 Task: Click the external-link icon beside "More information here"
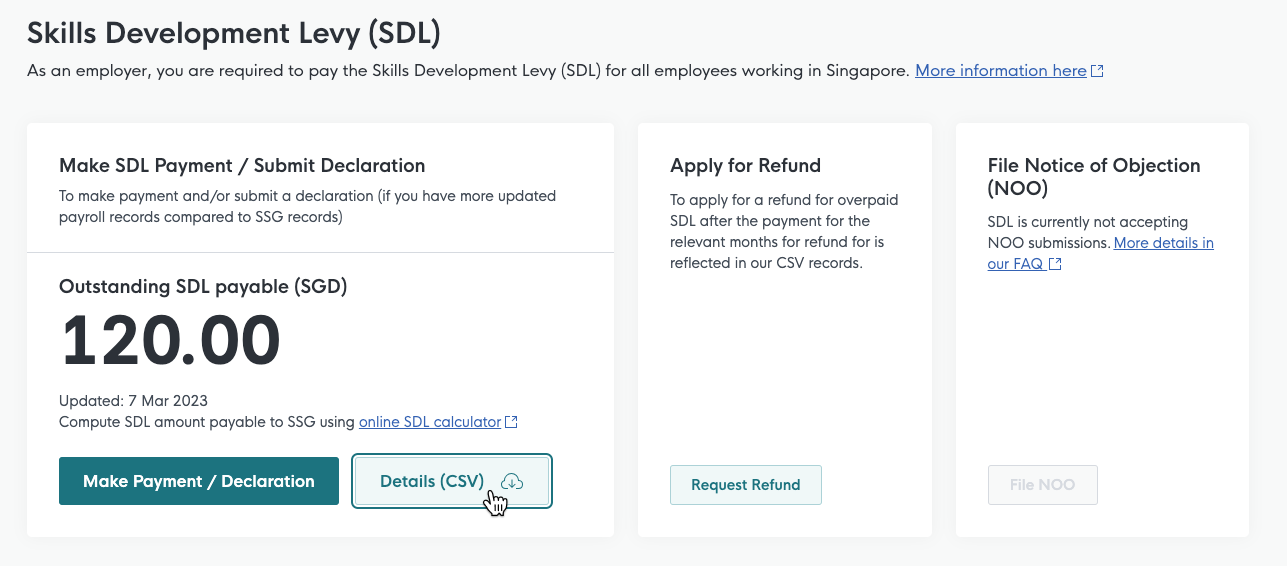coord(1097,72)
